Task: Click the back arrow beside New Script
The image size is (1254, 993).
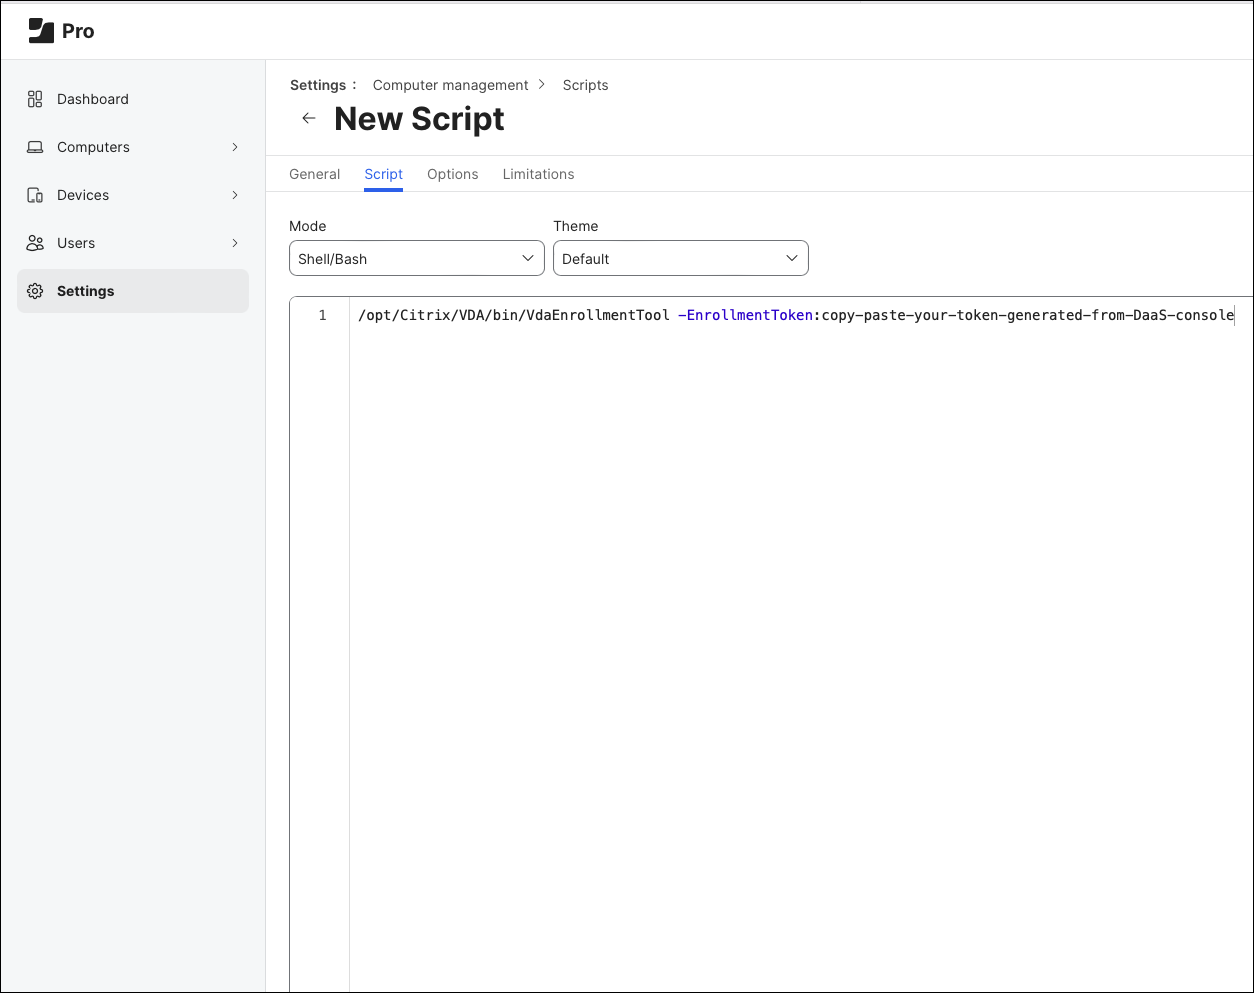Action: [x=309, y=118]
